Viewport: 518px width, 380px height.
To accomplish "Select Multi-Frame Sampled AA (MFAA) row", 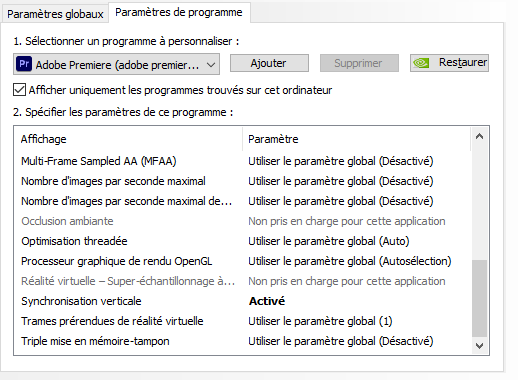I will point(242,161).
